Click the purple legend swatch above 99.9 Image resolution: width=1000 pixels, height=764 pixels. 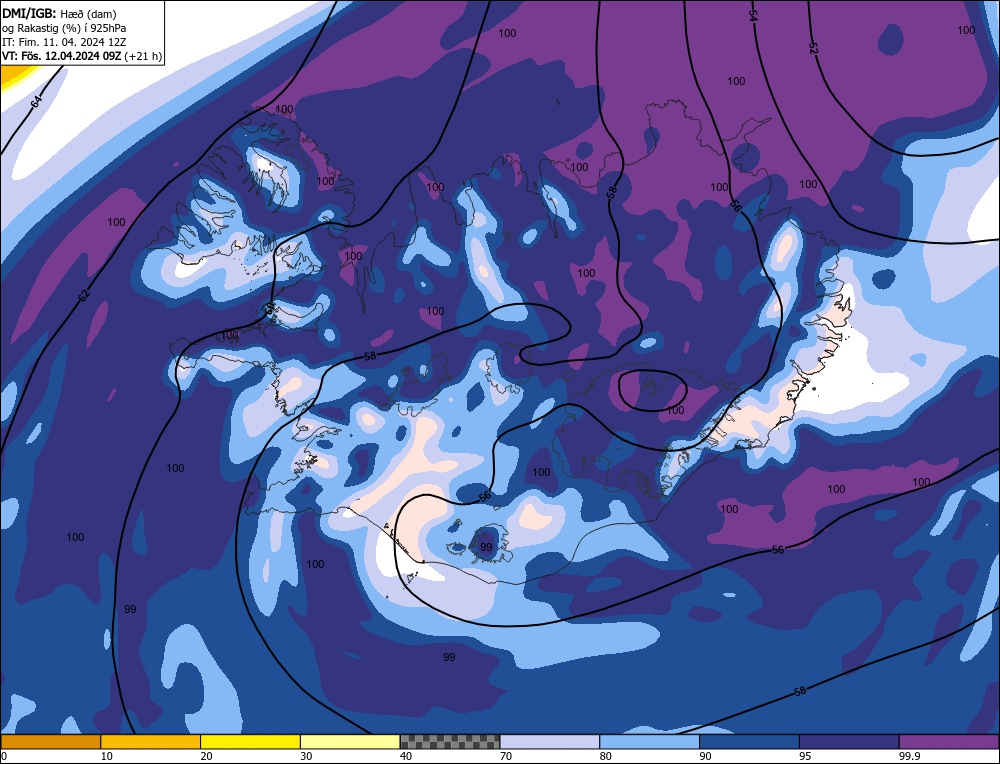coord(949,742)
